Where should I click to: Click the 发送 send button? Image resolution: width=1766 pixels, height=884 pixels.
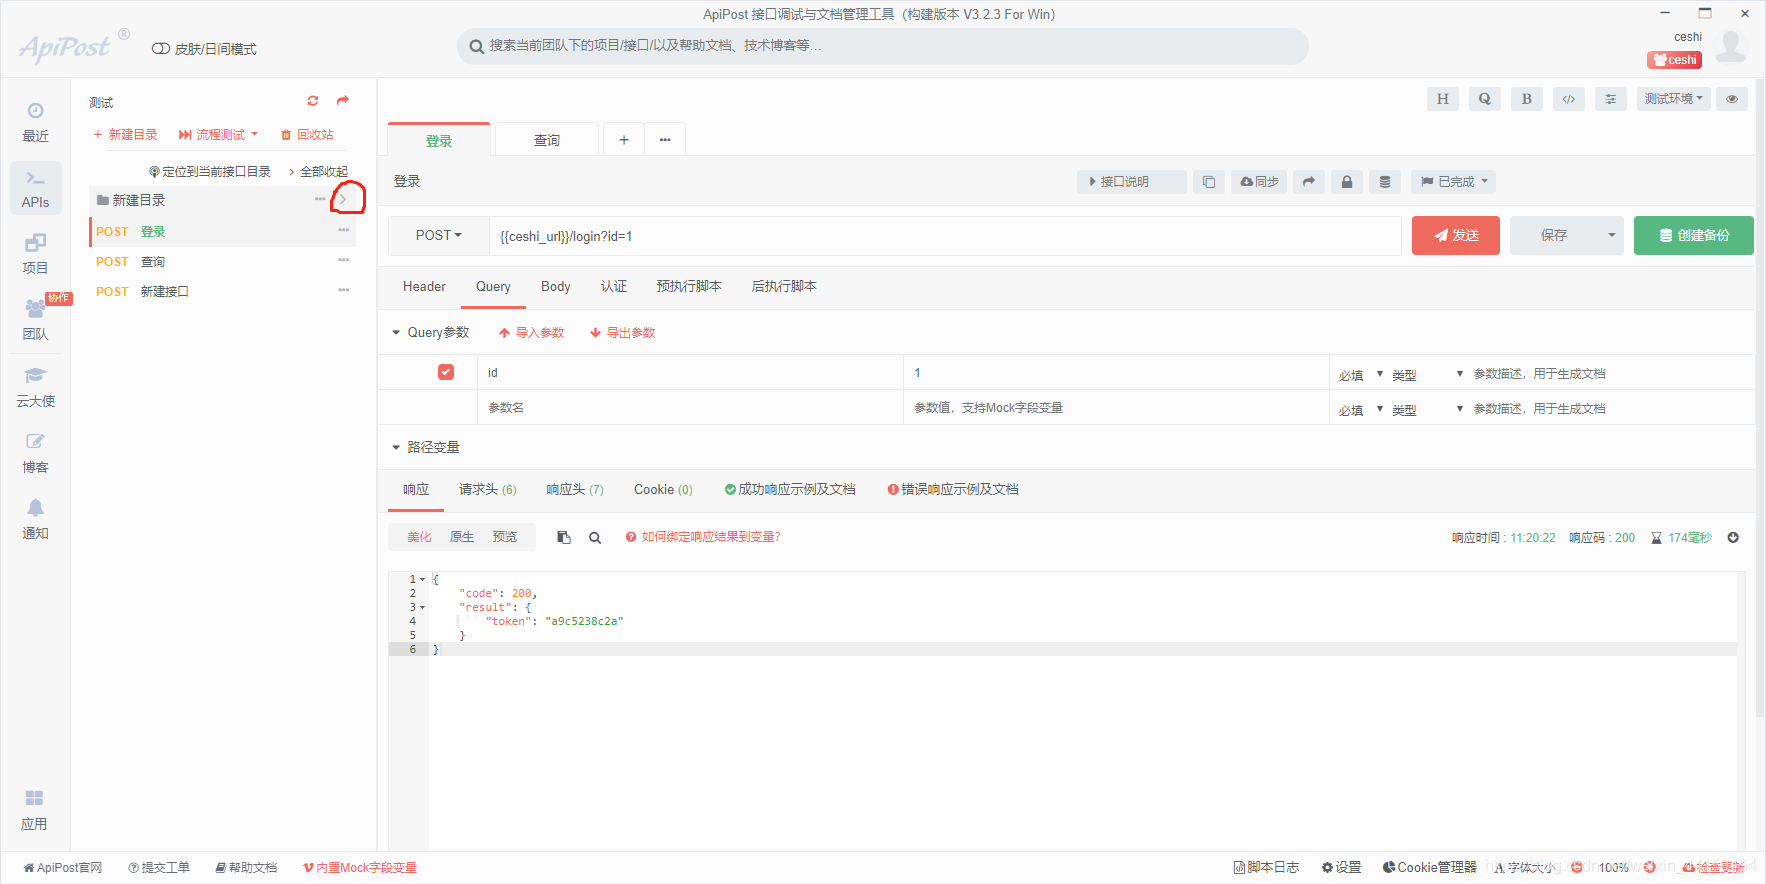pyautogui.click(x=1455, y=236)
